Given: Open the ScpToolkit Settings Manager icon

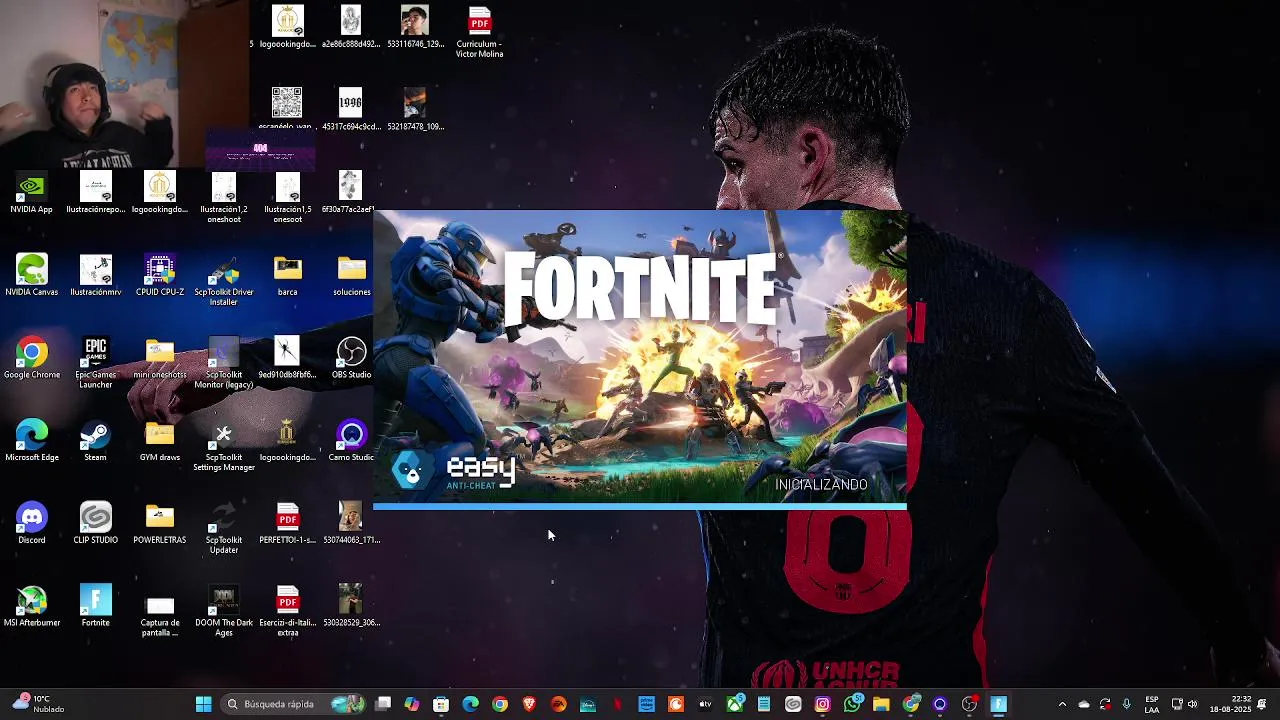Looking at the screenshot, I should 223,446.
